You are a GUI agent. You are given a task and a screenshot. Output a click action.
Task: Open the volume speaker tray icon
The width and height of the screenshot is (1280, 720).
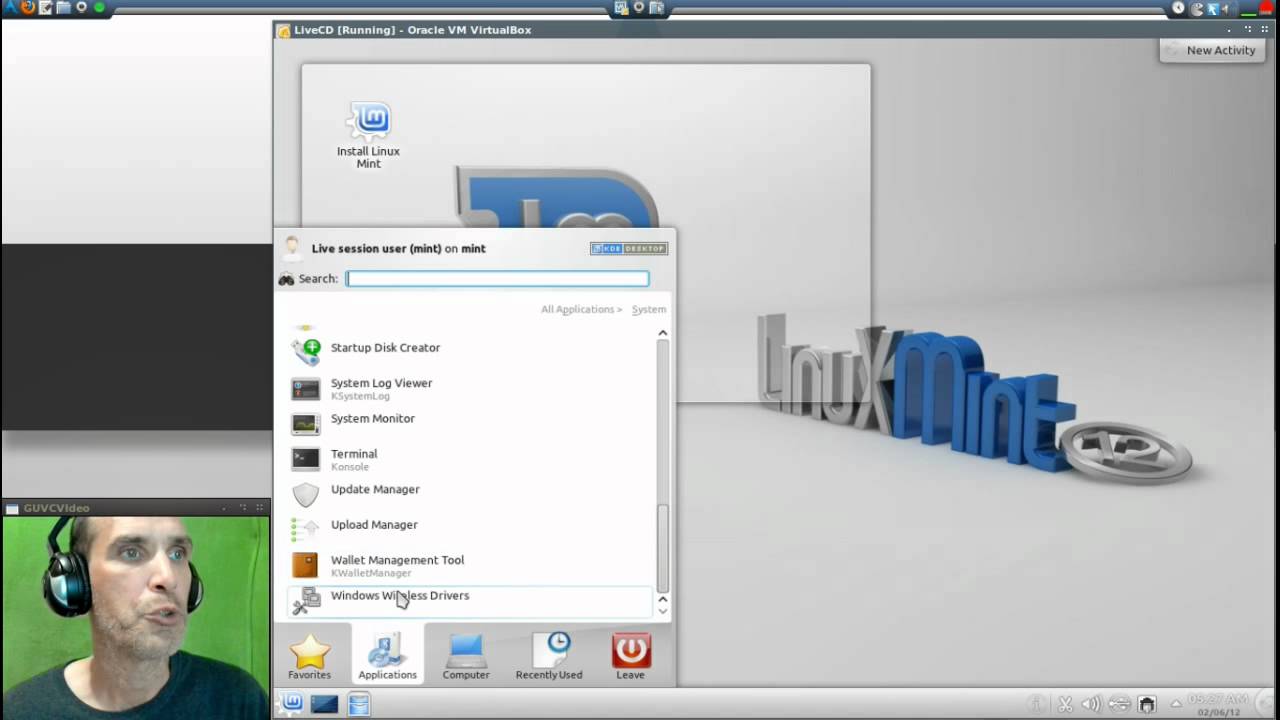pos(1091,705)
